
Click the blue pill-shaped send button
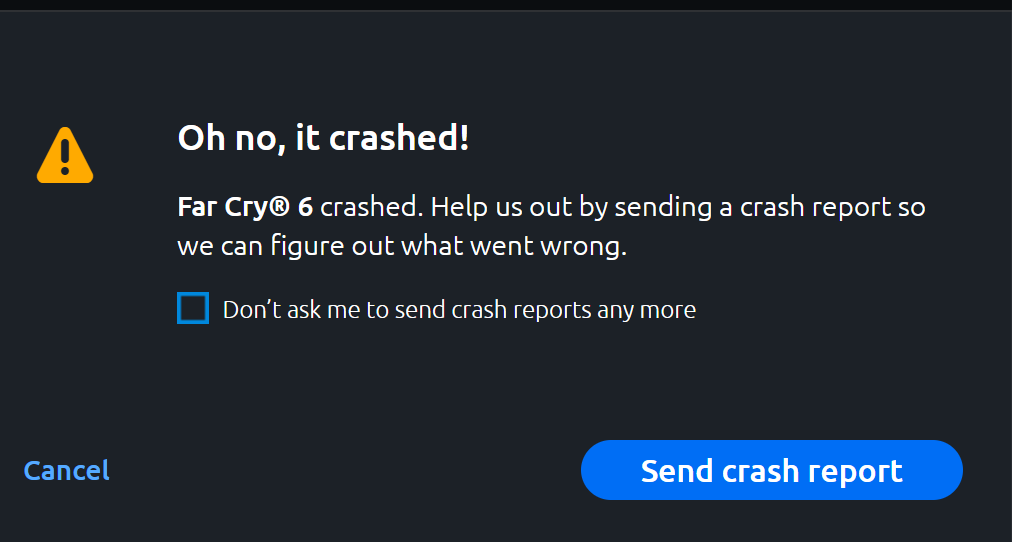pyautogui.click(x=771, y=470)
